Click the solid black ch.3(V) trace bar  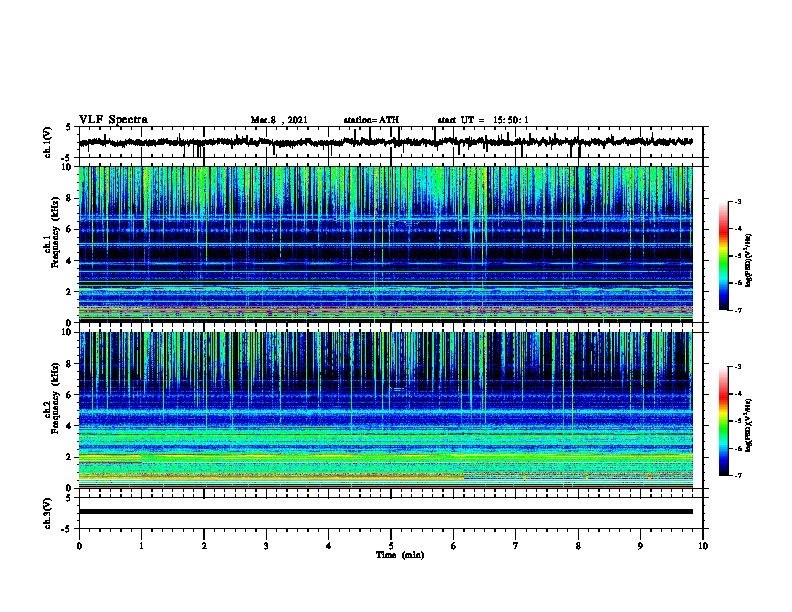pyautogui.click(x=386, y=512)
